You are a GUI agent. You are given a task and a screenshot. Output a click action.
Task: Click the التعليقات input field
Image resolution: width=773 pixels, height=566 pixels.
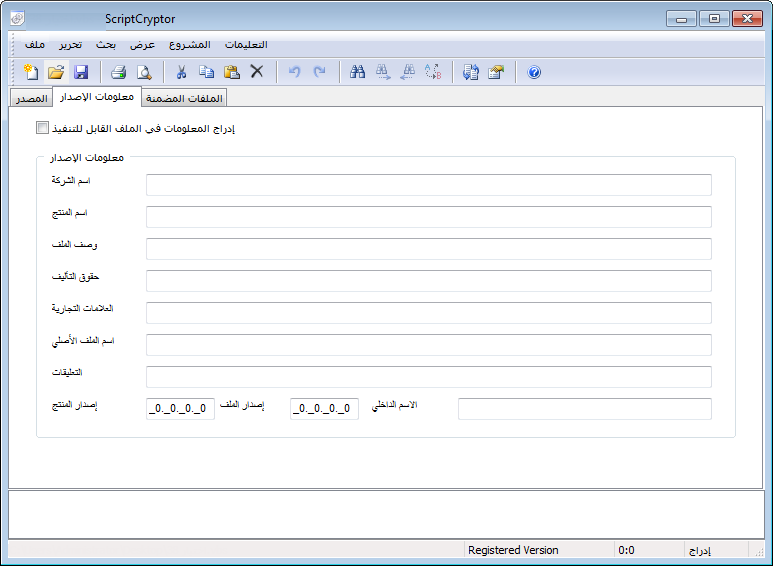click(428, 377)
